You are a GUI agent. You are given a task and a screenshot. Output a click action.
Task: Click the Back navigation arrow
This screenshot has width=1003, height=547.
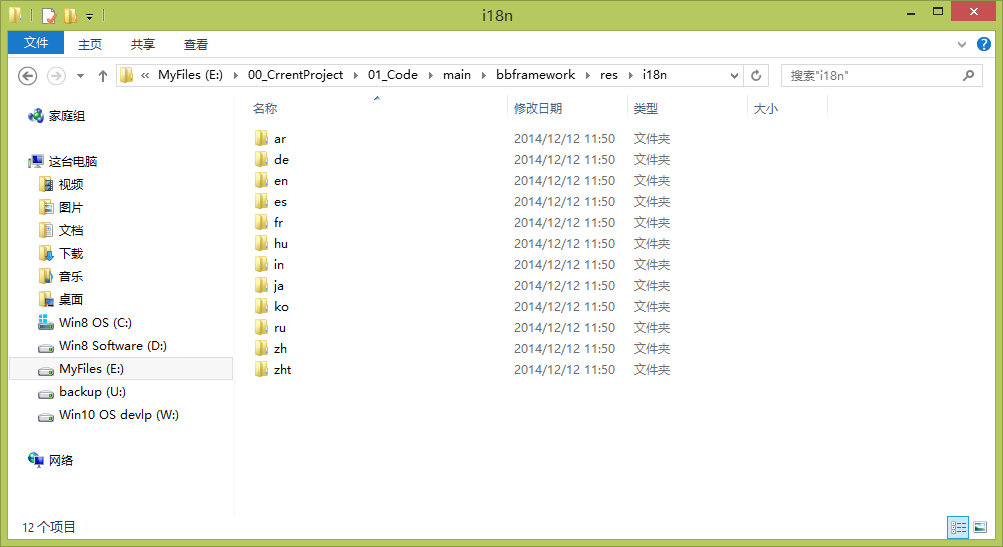pyautogui.click(x=28, y=75)
